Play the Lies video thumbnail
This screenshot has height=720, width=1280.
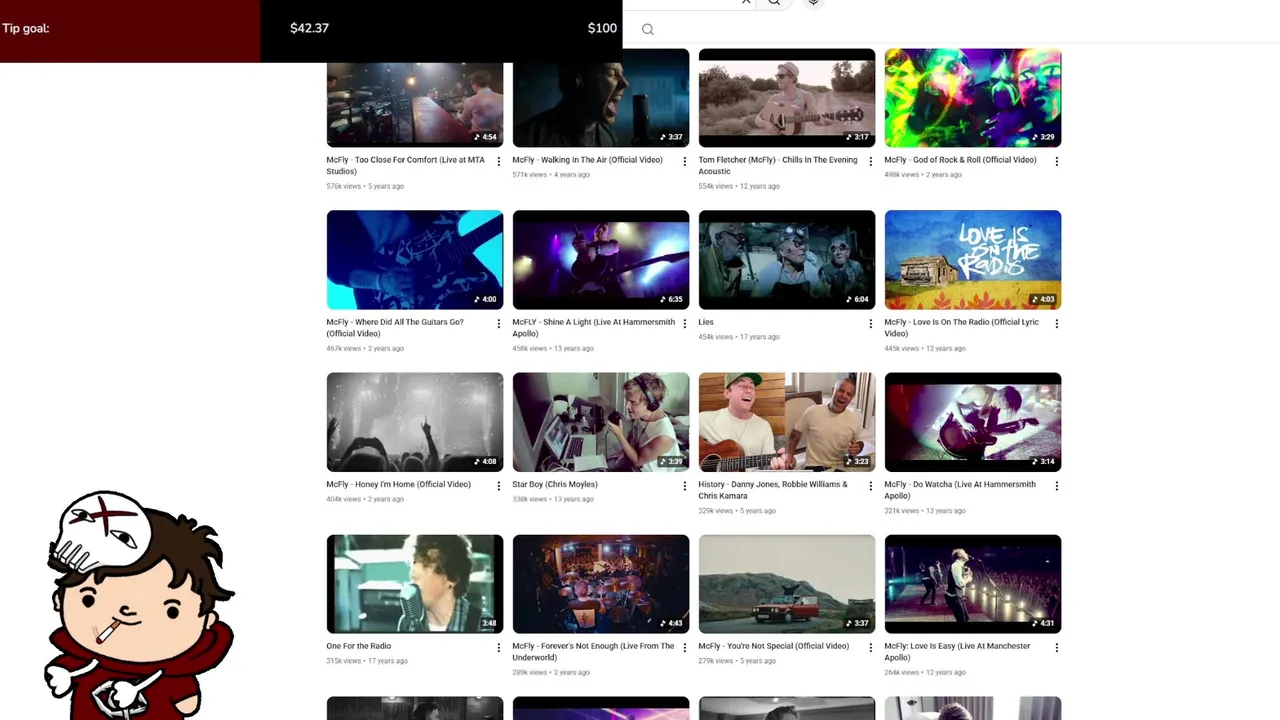[x=787, y=260]
